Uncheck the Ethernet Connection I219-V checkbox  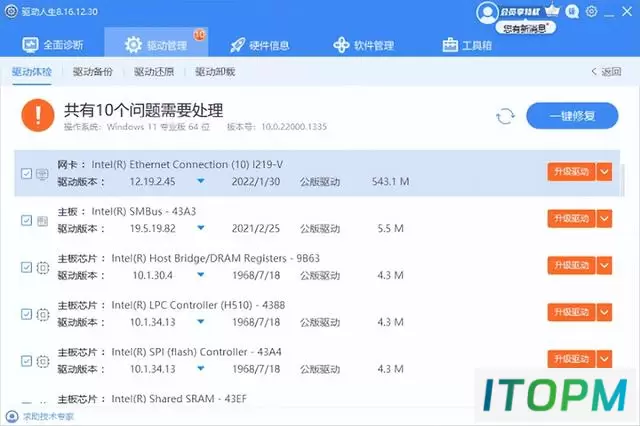[27, 173]
